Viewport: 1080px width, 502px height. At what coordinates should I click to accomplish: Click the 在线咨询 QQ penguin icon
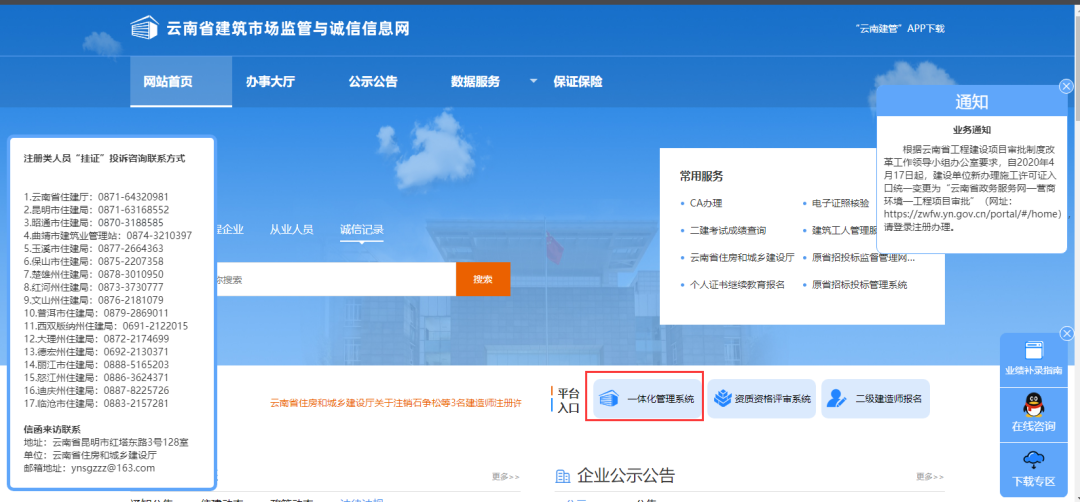(x=1034, y=407)
